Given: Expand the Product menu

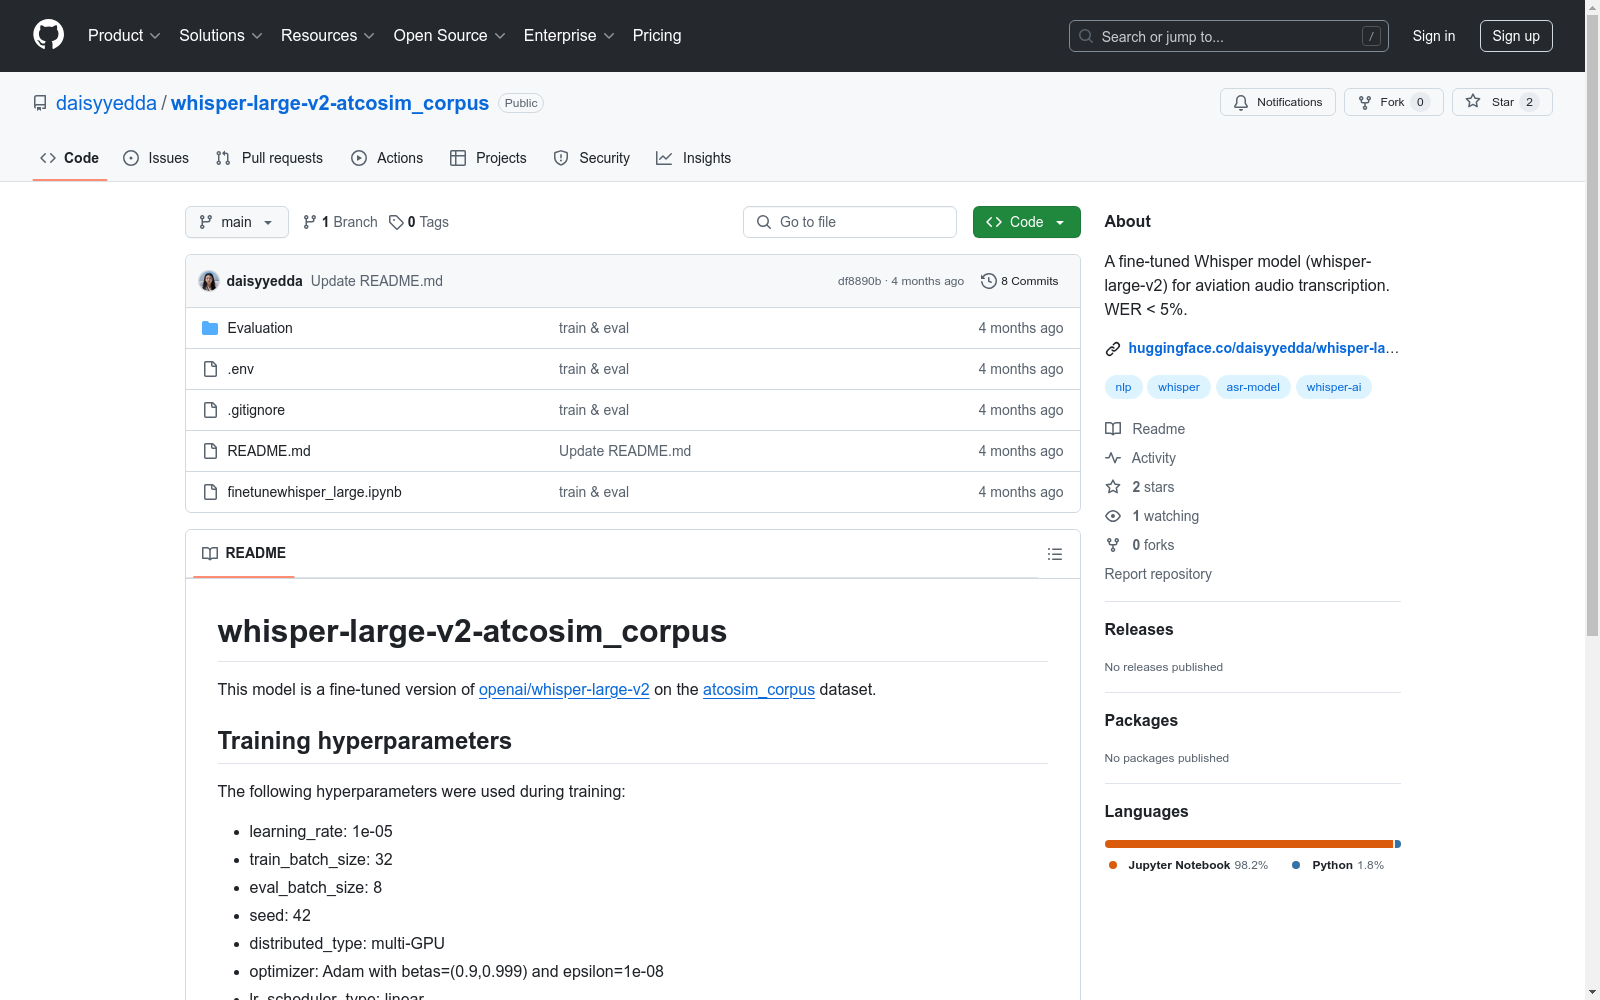Looking at the screenshot, I should pyautogui.click(x=124, y=36).
